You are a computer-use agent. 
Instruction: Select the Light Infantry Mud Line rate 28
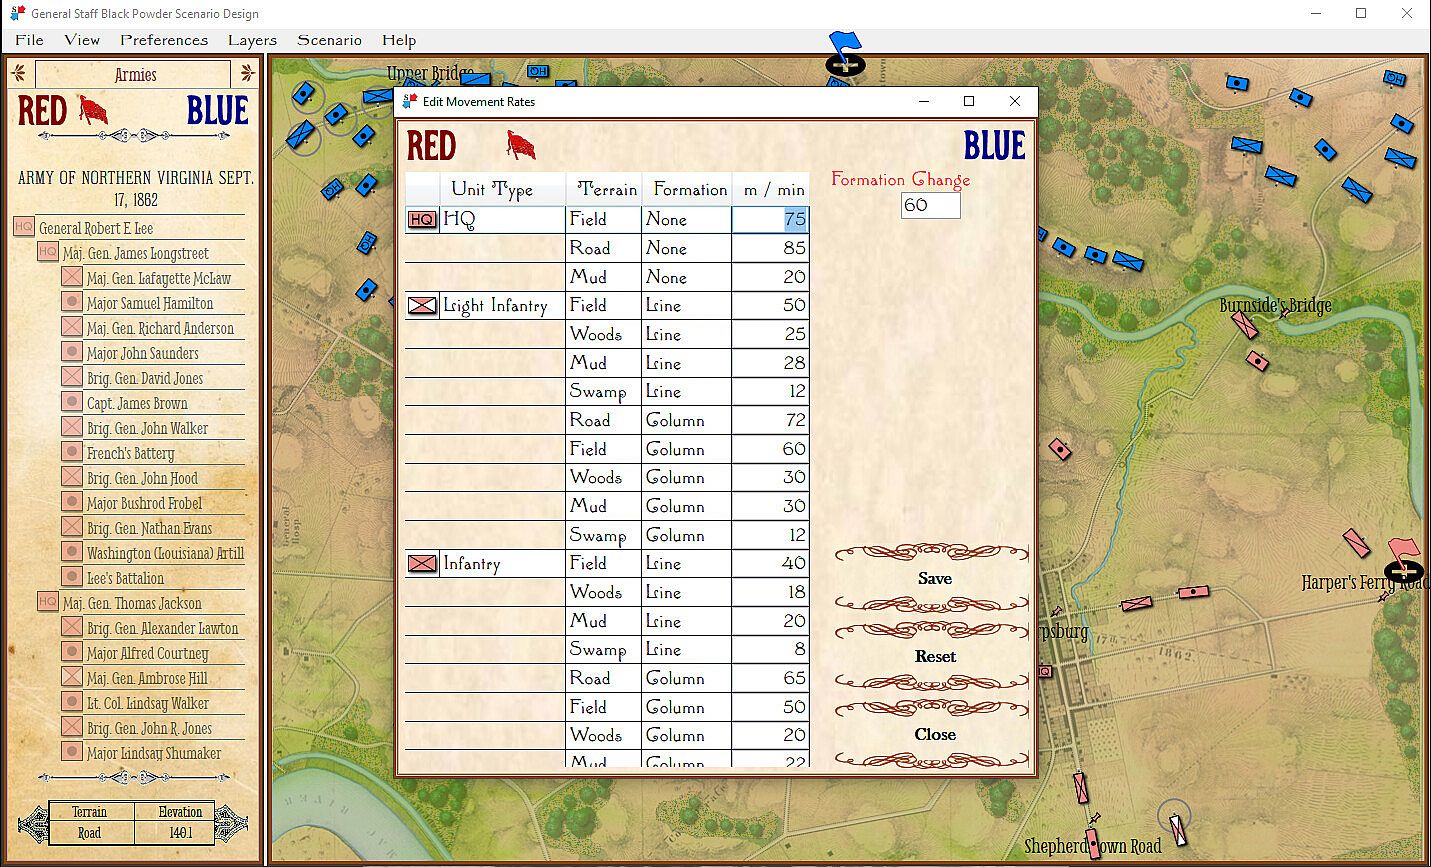770,363
